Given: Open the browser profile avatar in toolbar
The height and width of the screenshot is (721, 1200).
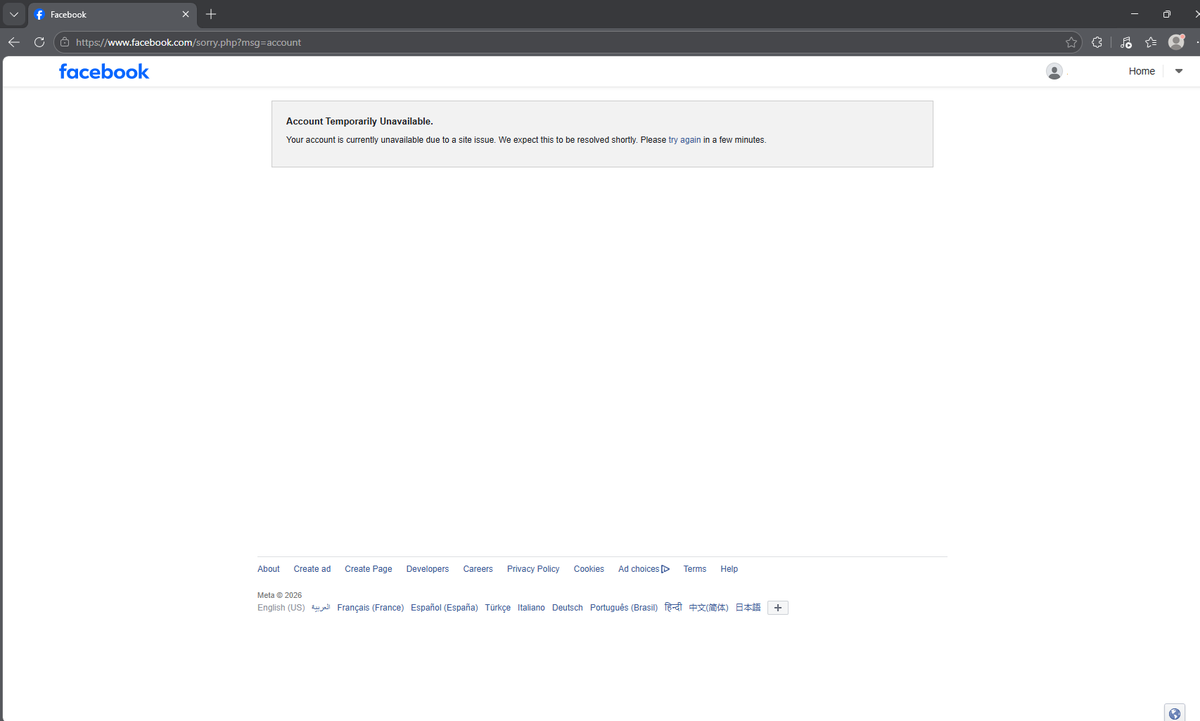Looking at the screenshot, I should [1176, 42].
